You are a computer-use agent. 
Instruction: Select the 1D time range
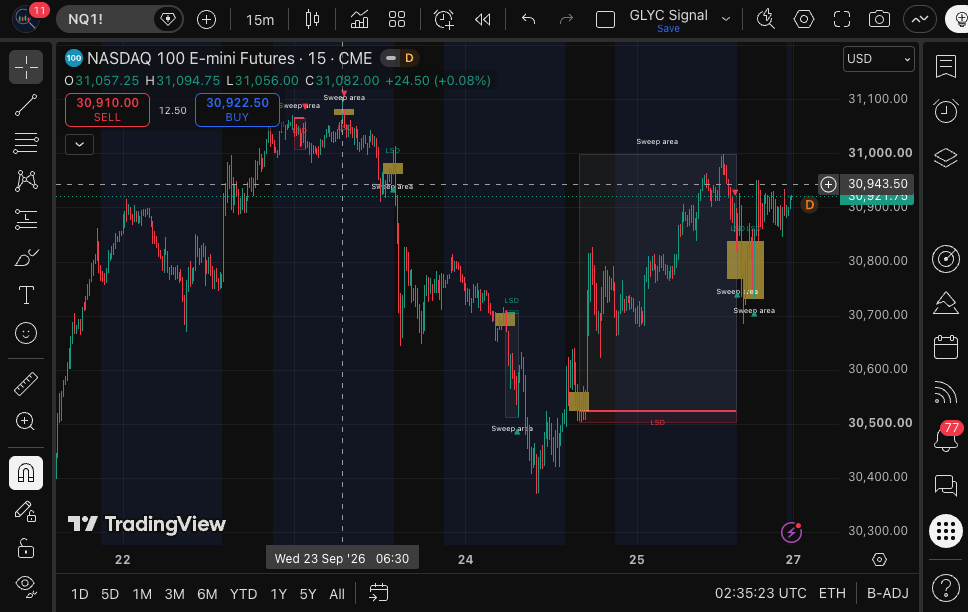coord(80,594)
